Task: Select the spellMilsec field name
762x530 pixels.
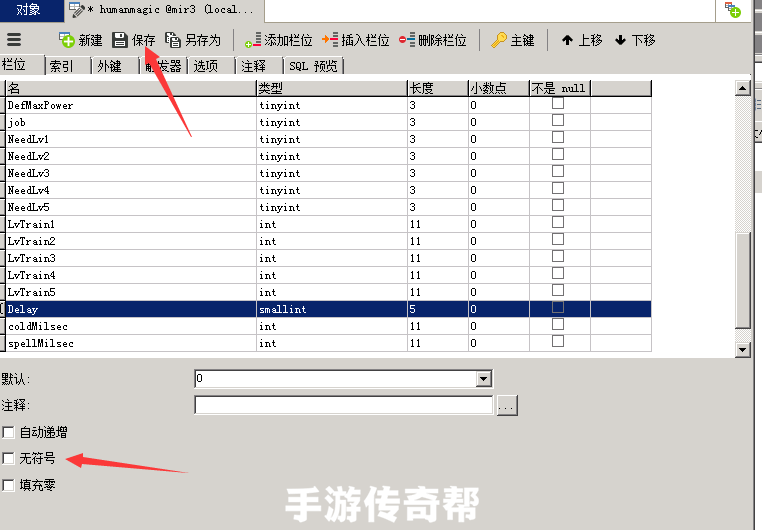Action: (41, 343)
